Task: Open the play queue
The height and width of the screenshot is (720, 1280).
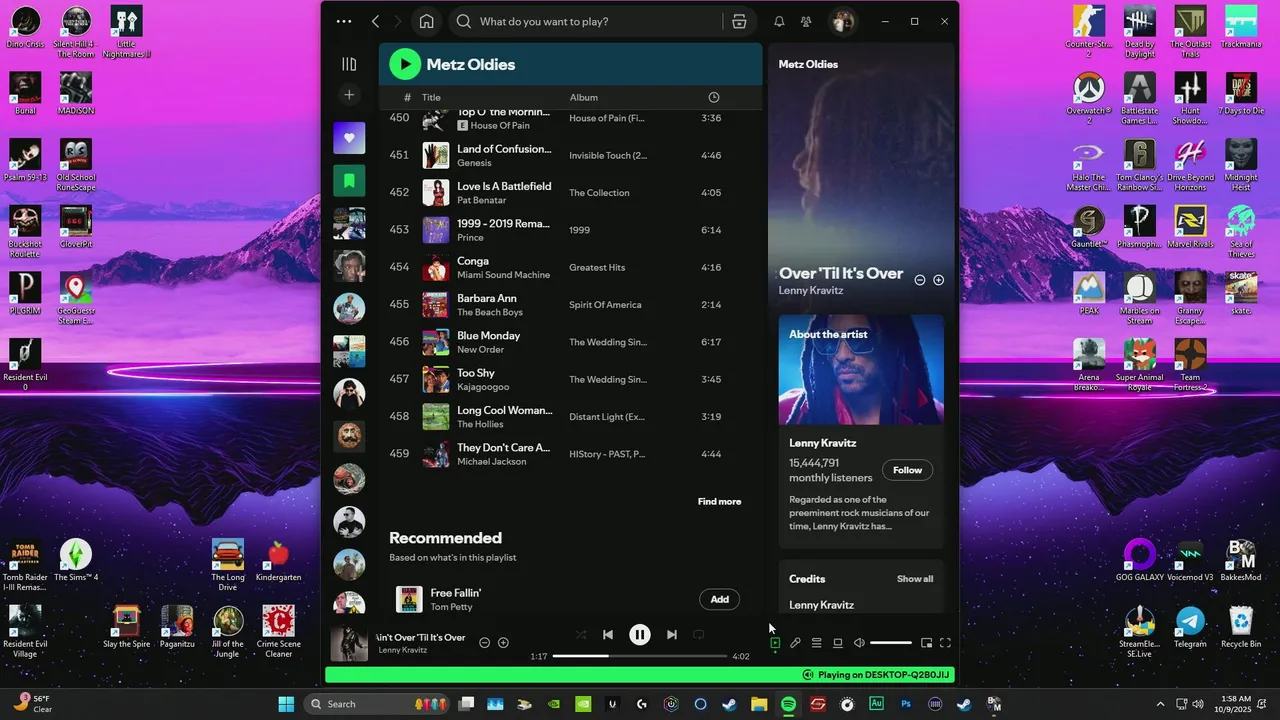Action: coord(816,643)
